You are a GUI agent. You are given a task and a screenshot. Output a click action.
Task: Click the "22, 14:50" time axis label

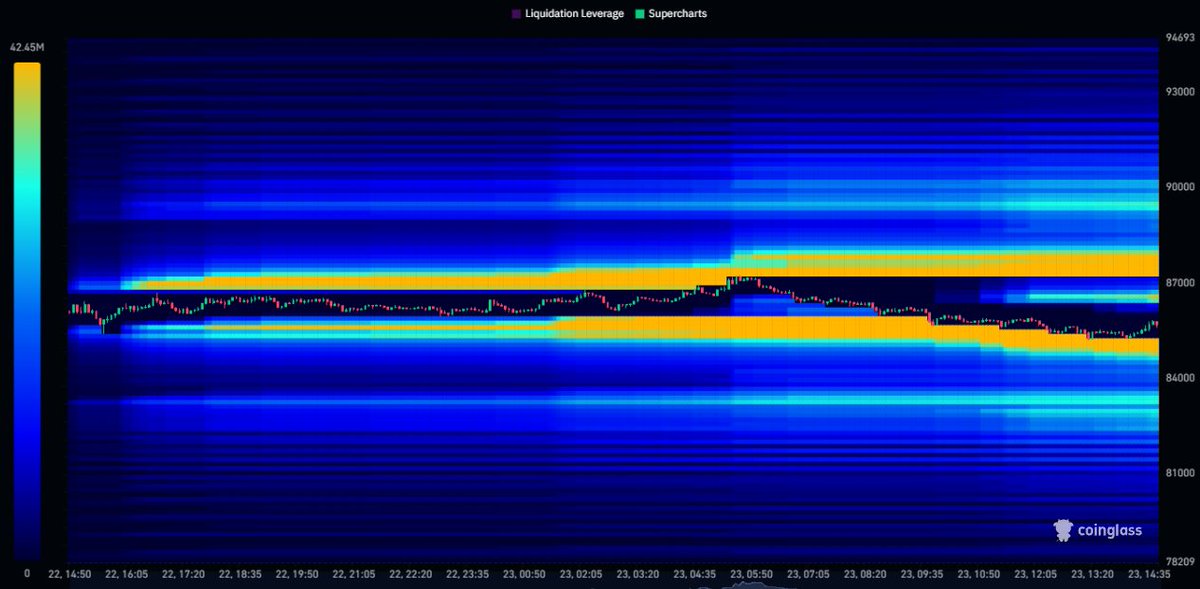(70, 575)
